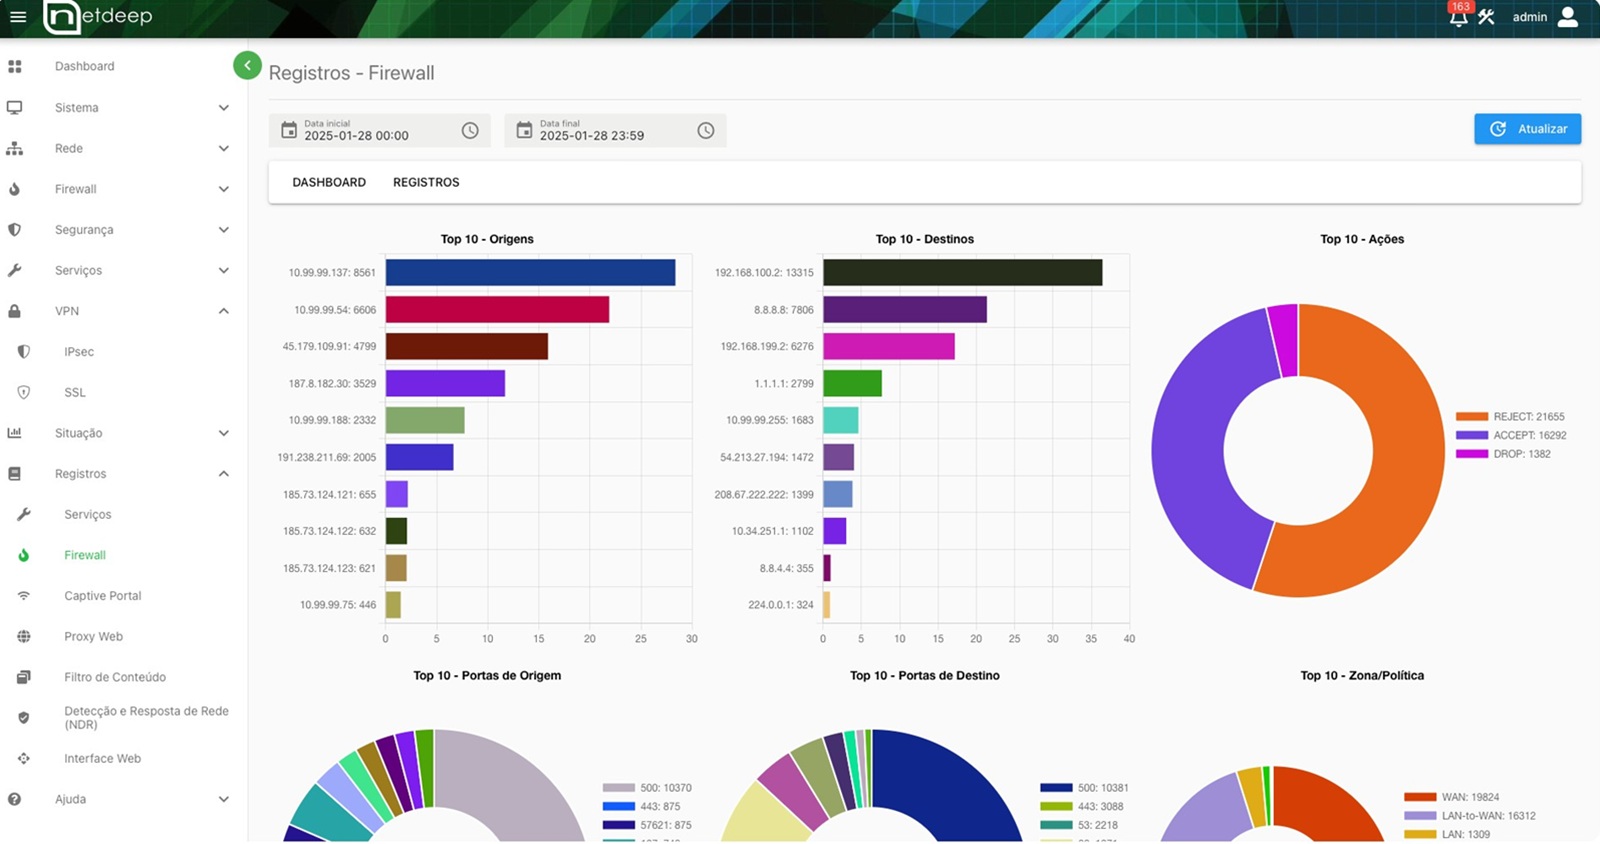This screenshot has width=1600, height=844.
Task: Click the 192.168.100.2 bar in Destinos chart
Action: pyautogui.click(x=962, y=272)
